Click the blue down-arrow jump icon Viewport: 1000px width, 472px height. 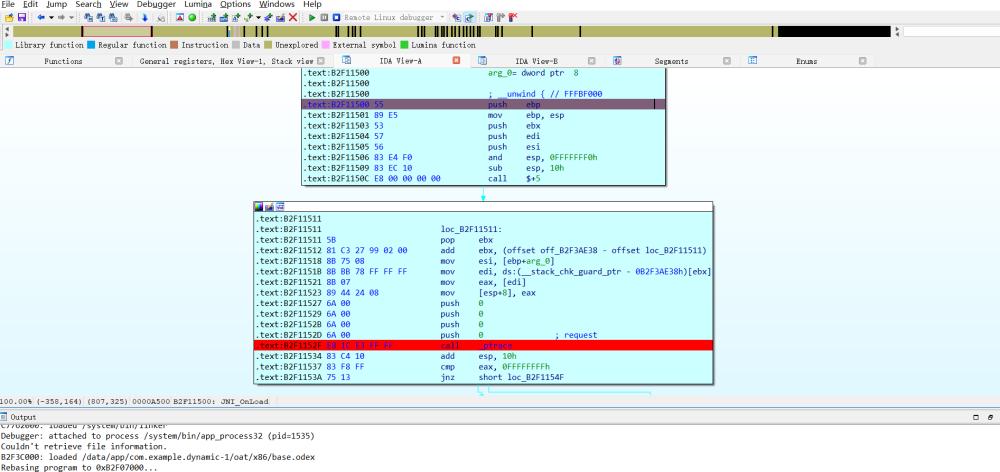pos(145,18)
